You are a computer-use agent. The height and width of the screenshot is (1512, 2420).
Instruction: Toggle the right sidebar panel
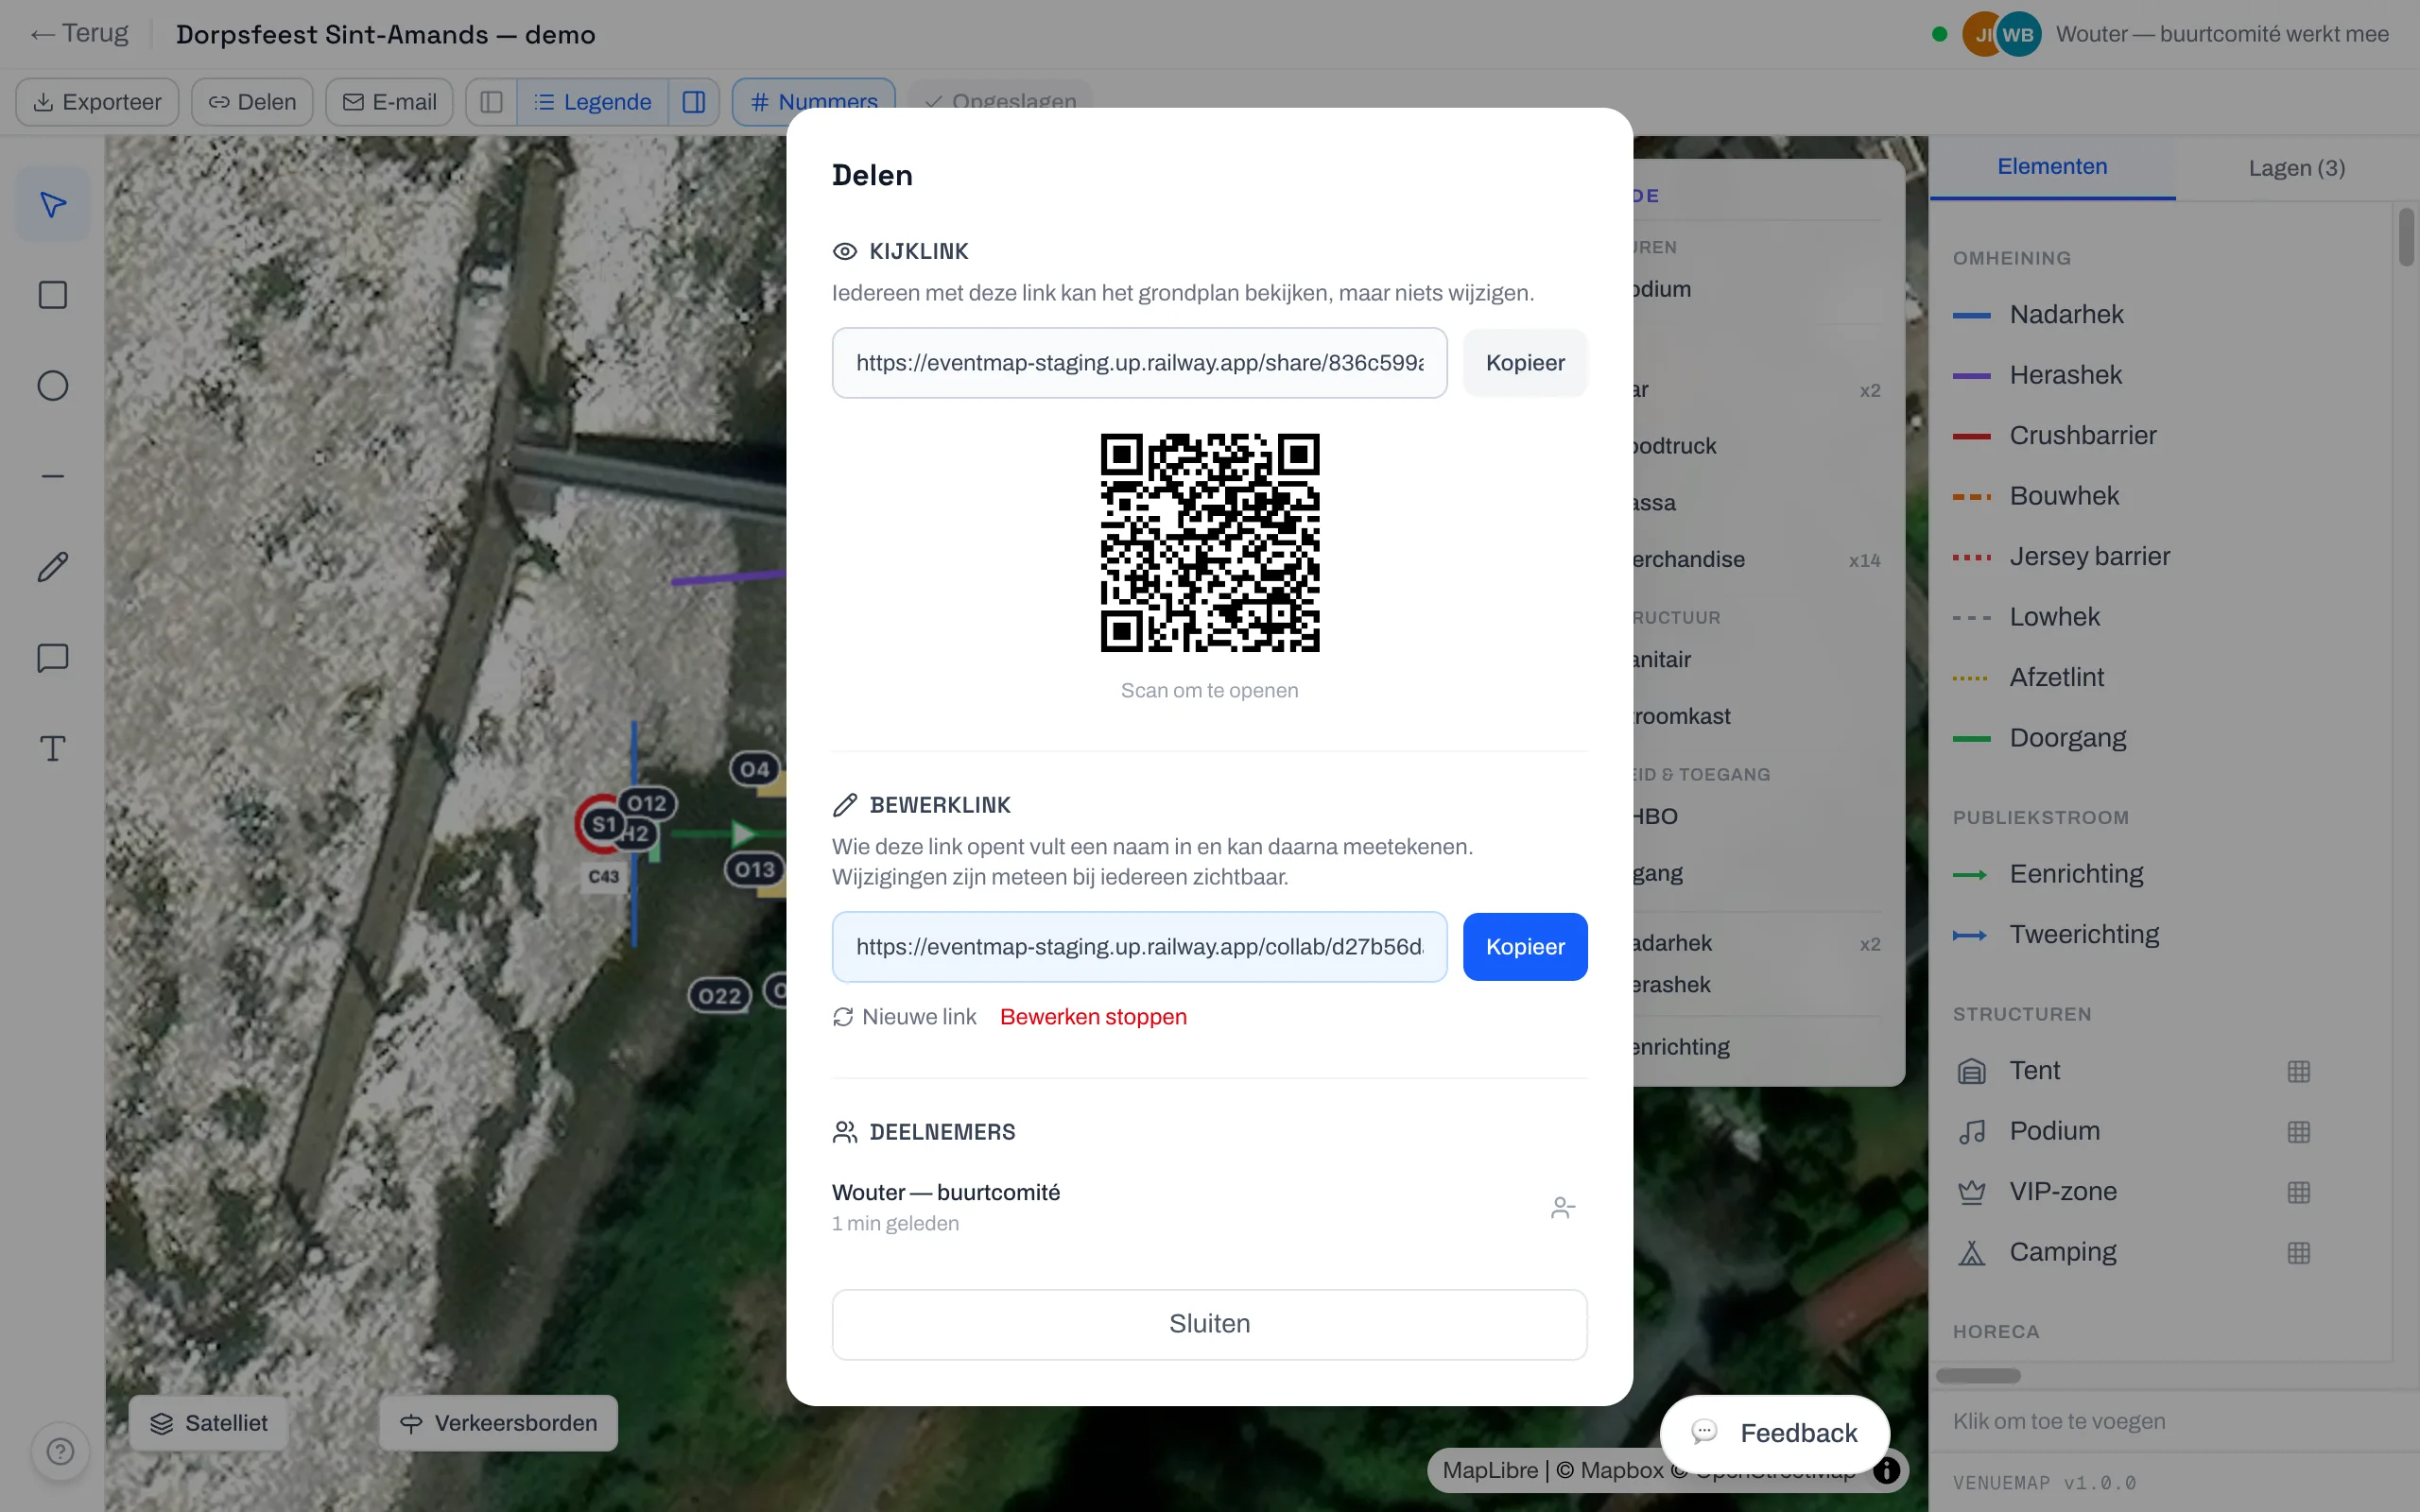pyautogui.click(x=693, y=102)
